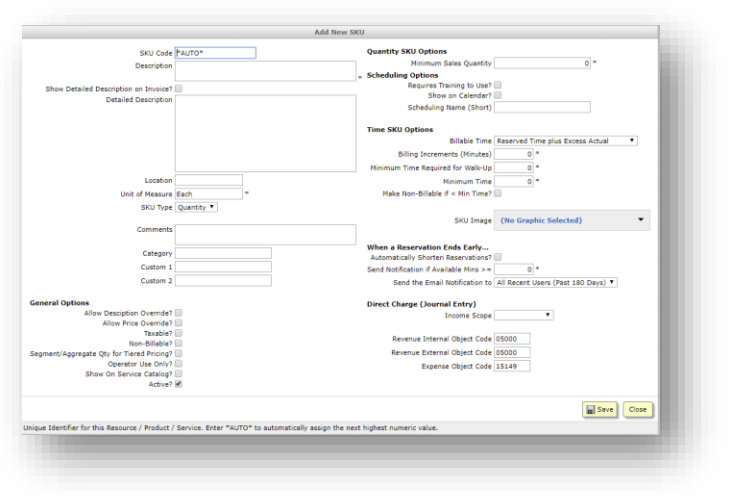The image size is (736, 496).
Task: Click the Detailed Description text area
Action: click(x=265, y=133)
